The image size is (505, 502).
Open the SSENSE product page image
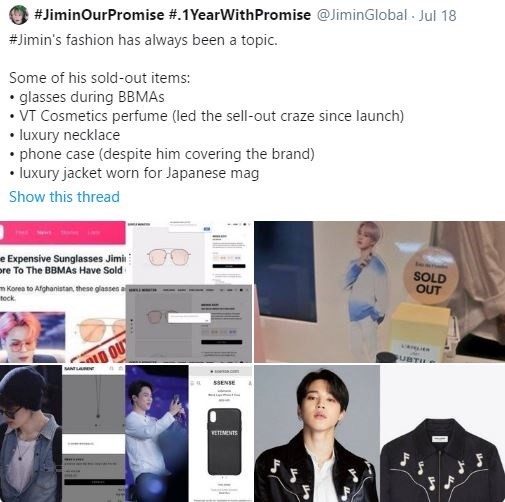221,433
